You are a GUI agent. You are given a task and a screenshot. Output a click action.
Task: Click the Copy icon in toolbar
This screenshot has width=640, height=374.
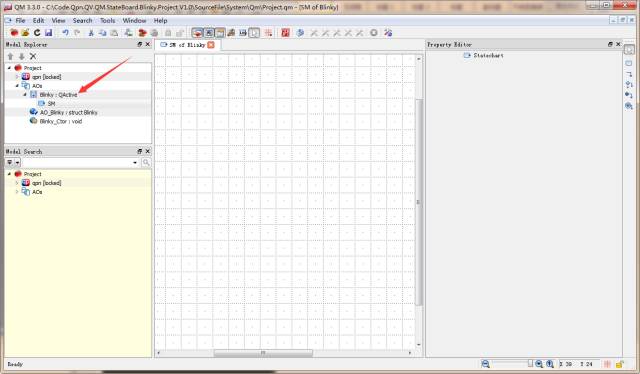[102, 33]
